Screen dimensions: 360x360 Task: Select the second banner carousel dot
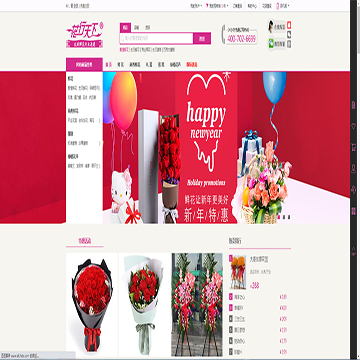click(x=284, y=217)
